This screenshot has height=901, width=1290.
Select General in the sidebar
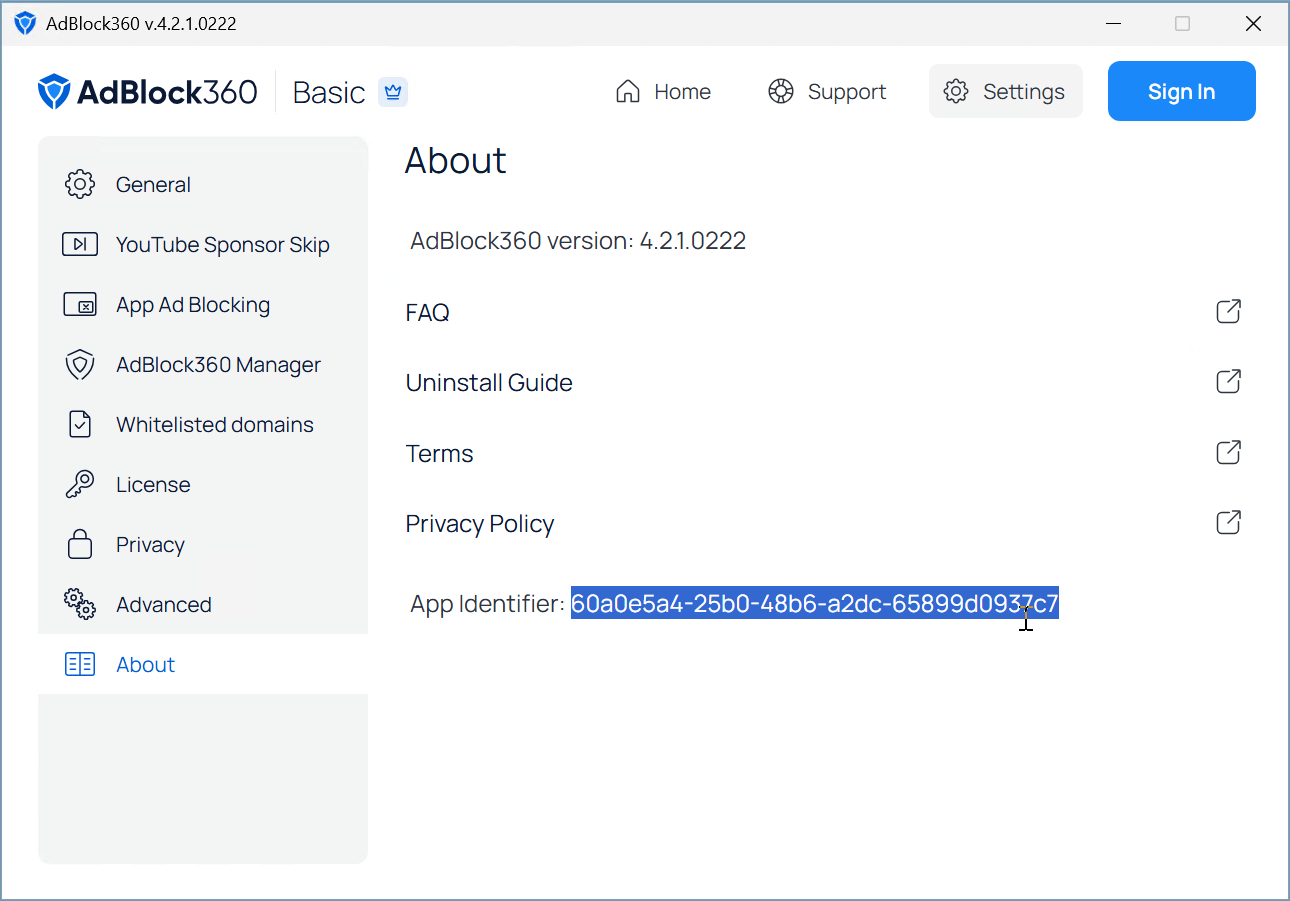pyautogui.click(x=203, y=184)
